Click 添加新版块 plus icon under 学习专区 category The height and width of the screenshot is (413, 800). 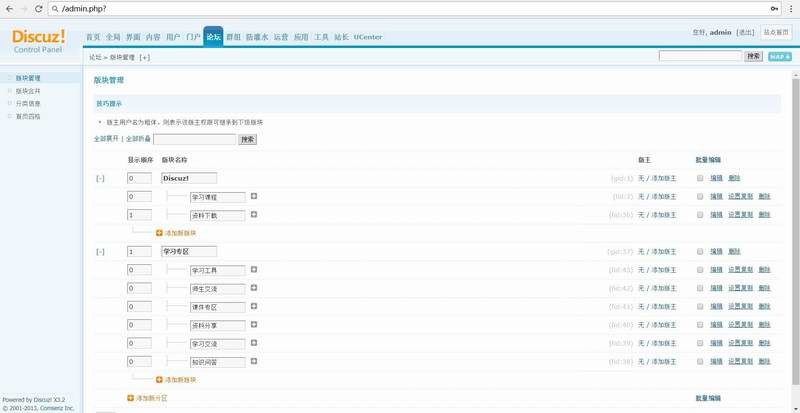(159, 380)
